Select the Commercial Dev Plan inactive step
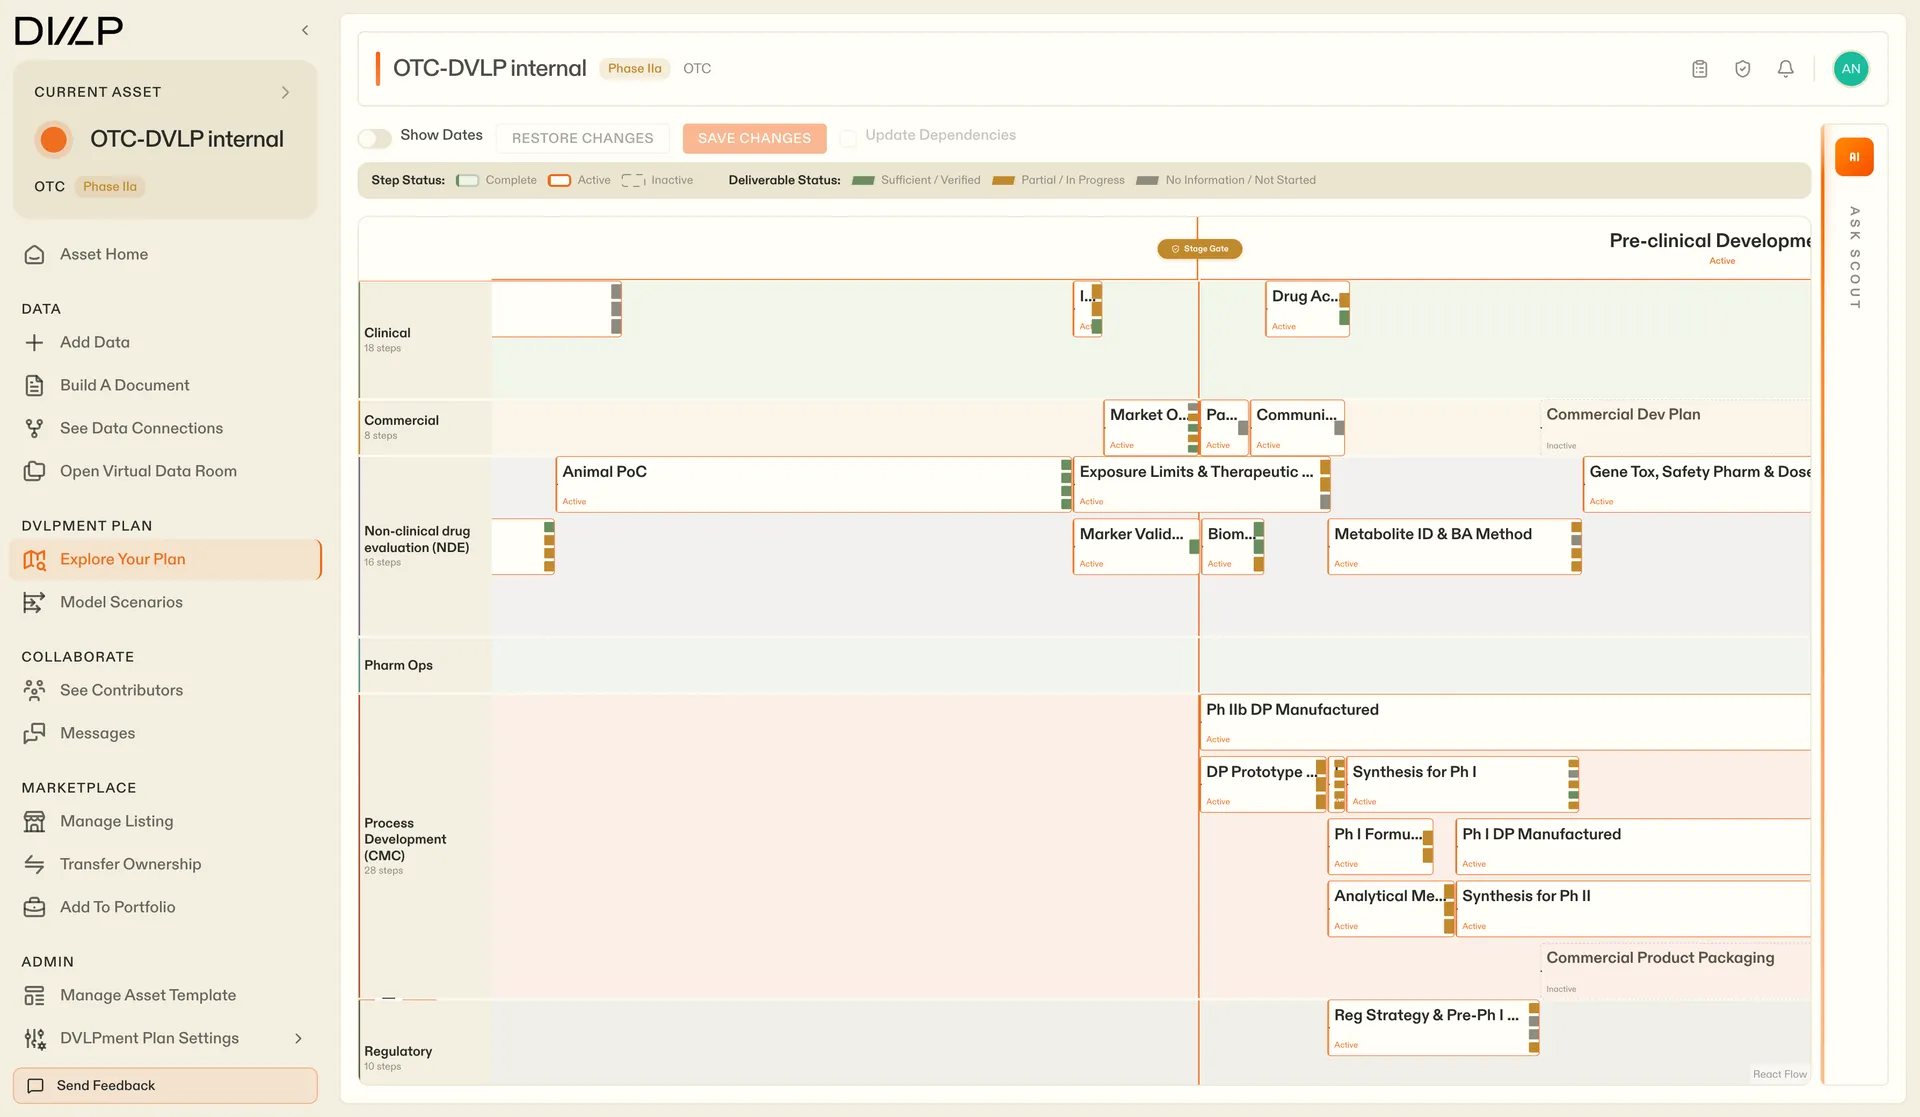Screen dimensions: 1920x1117 1676,428
